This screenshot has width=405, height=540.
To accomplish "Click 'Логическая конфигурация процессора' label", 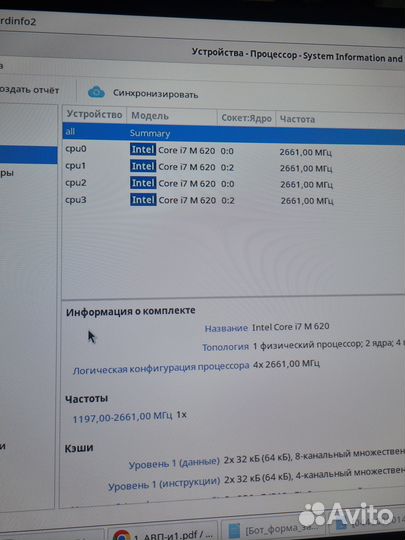I will 161,368.
